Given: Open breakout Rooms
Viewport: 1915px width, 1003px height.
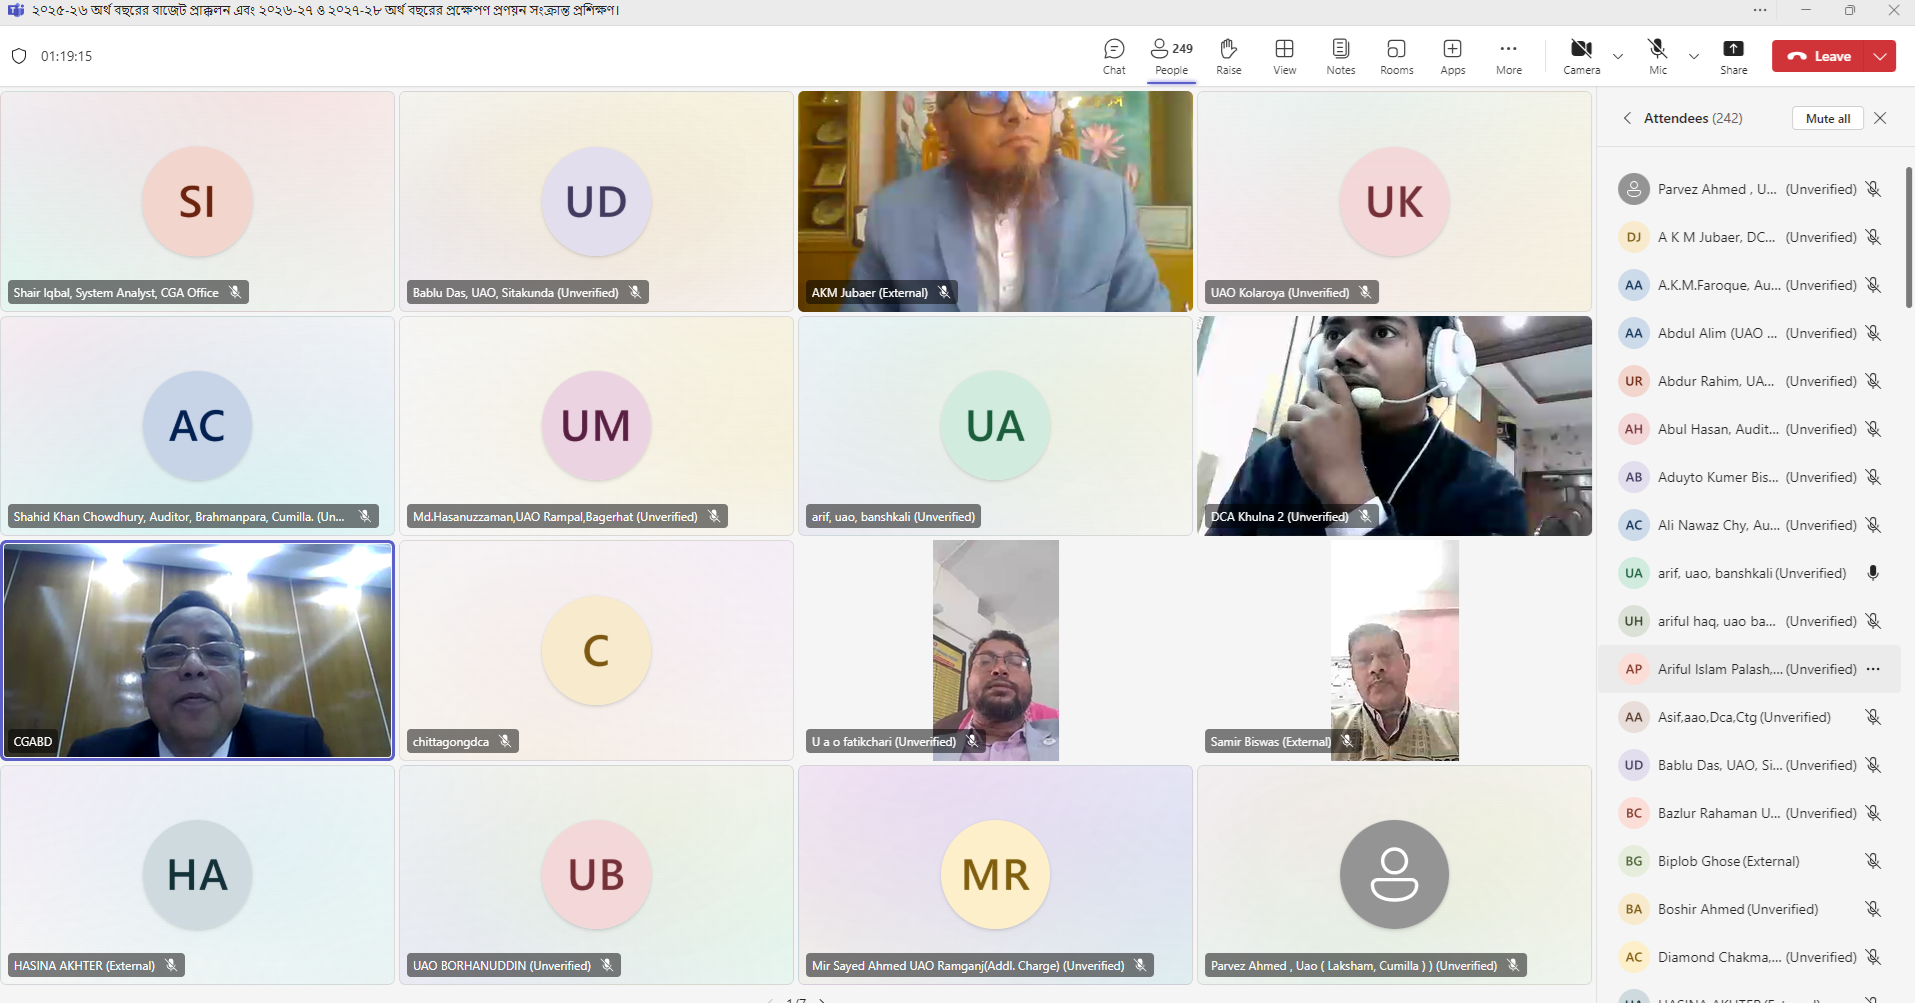Looking at the screenshot, I should coord(1396,56).
